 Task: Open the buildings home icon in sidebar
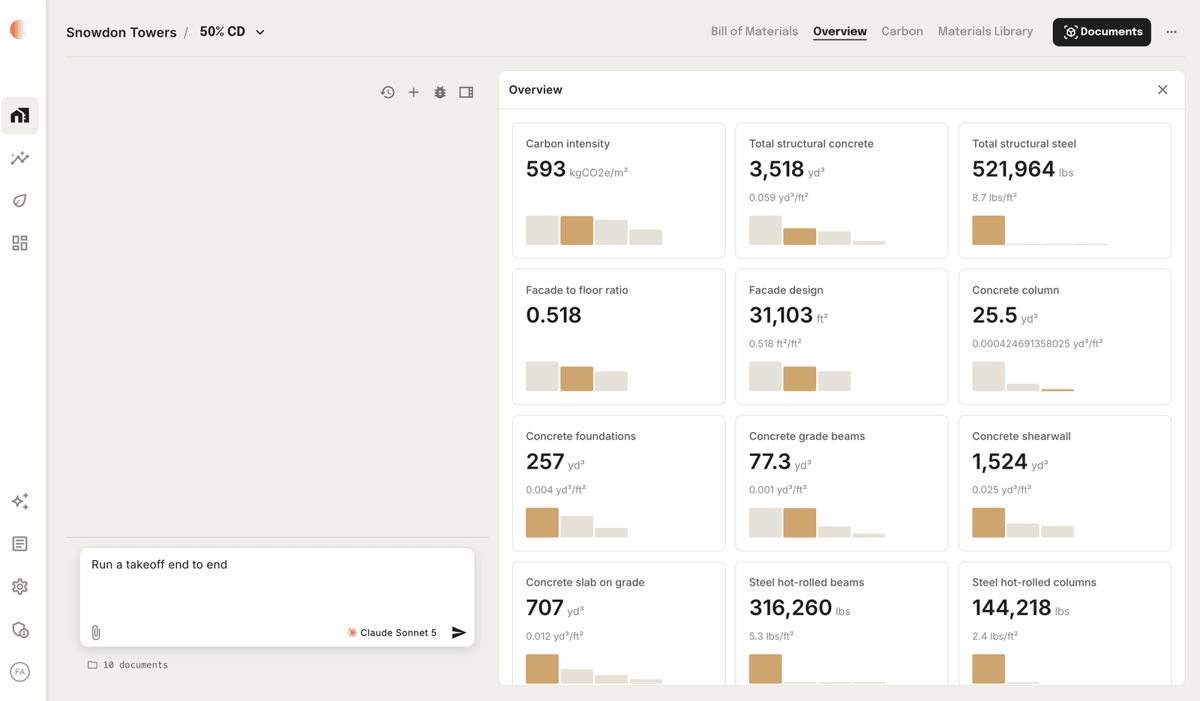pyautogui.click(x=20, y=116)
